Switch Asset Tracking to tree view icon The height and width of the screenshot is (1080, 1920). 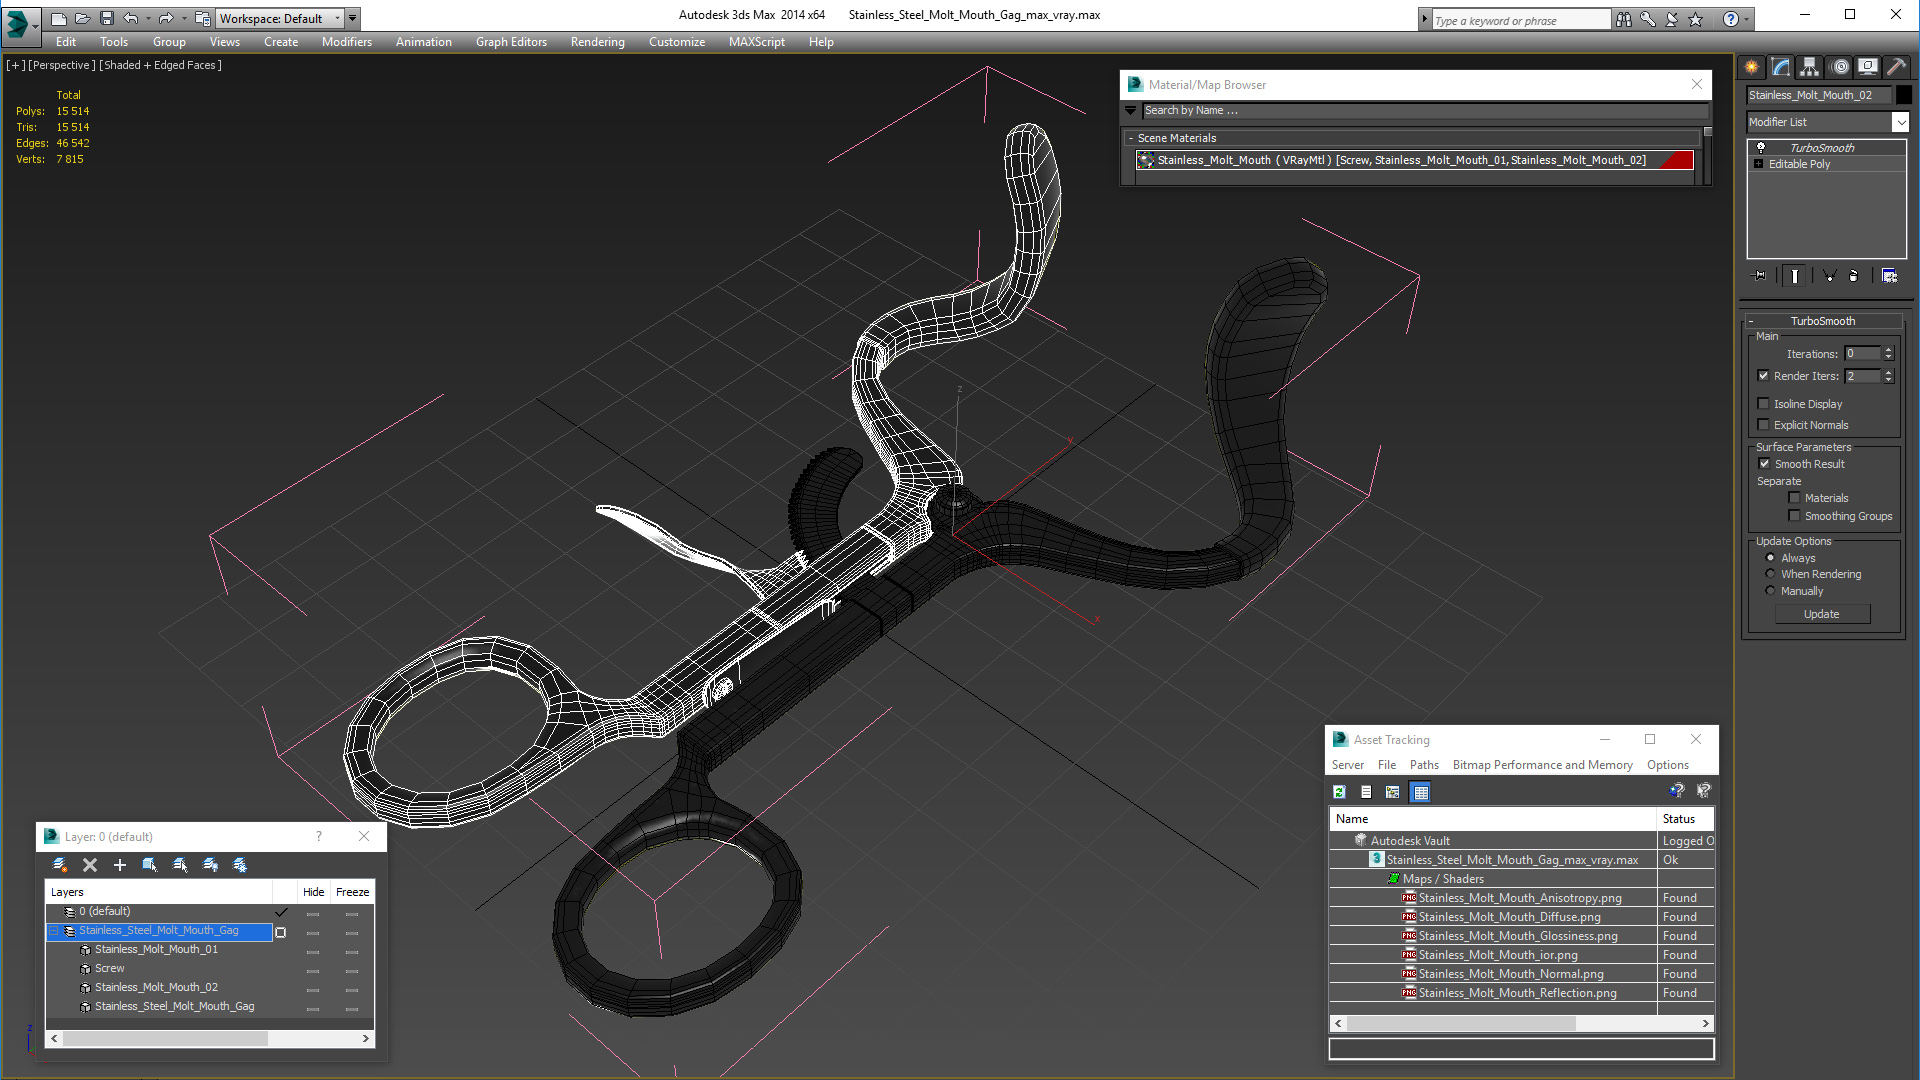tap(1392, 792)
